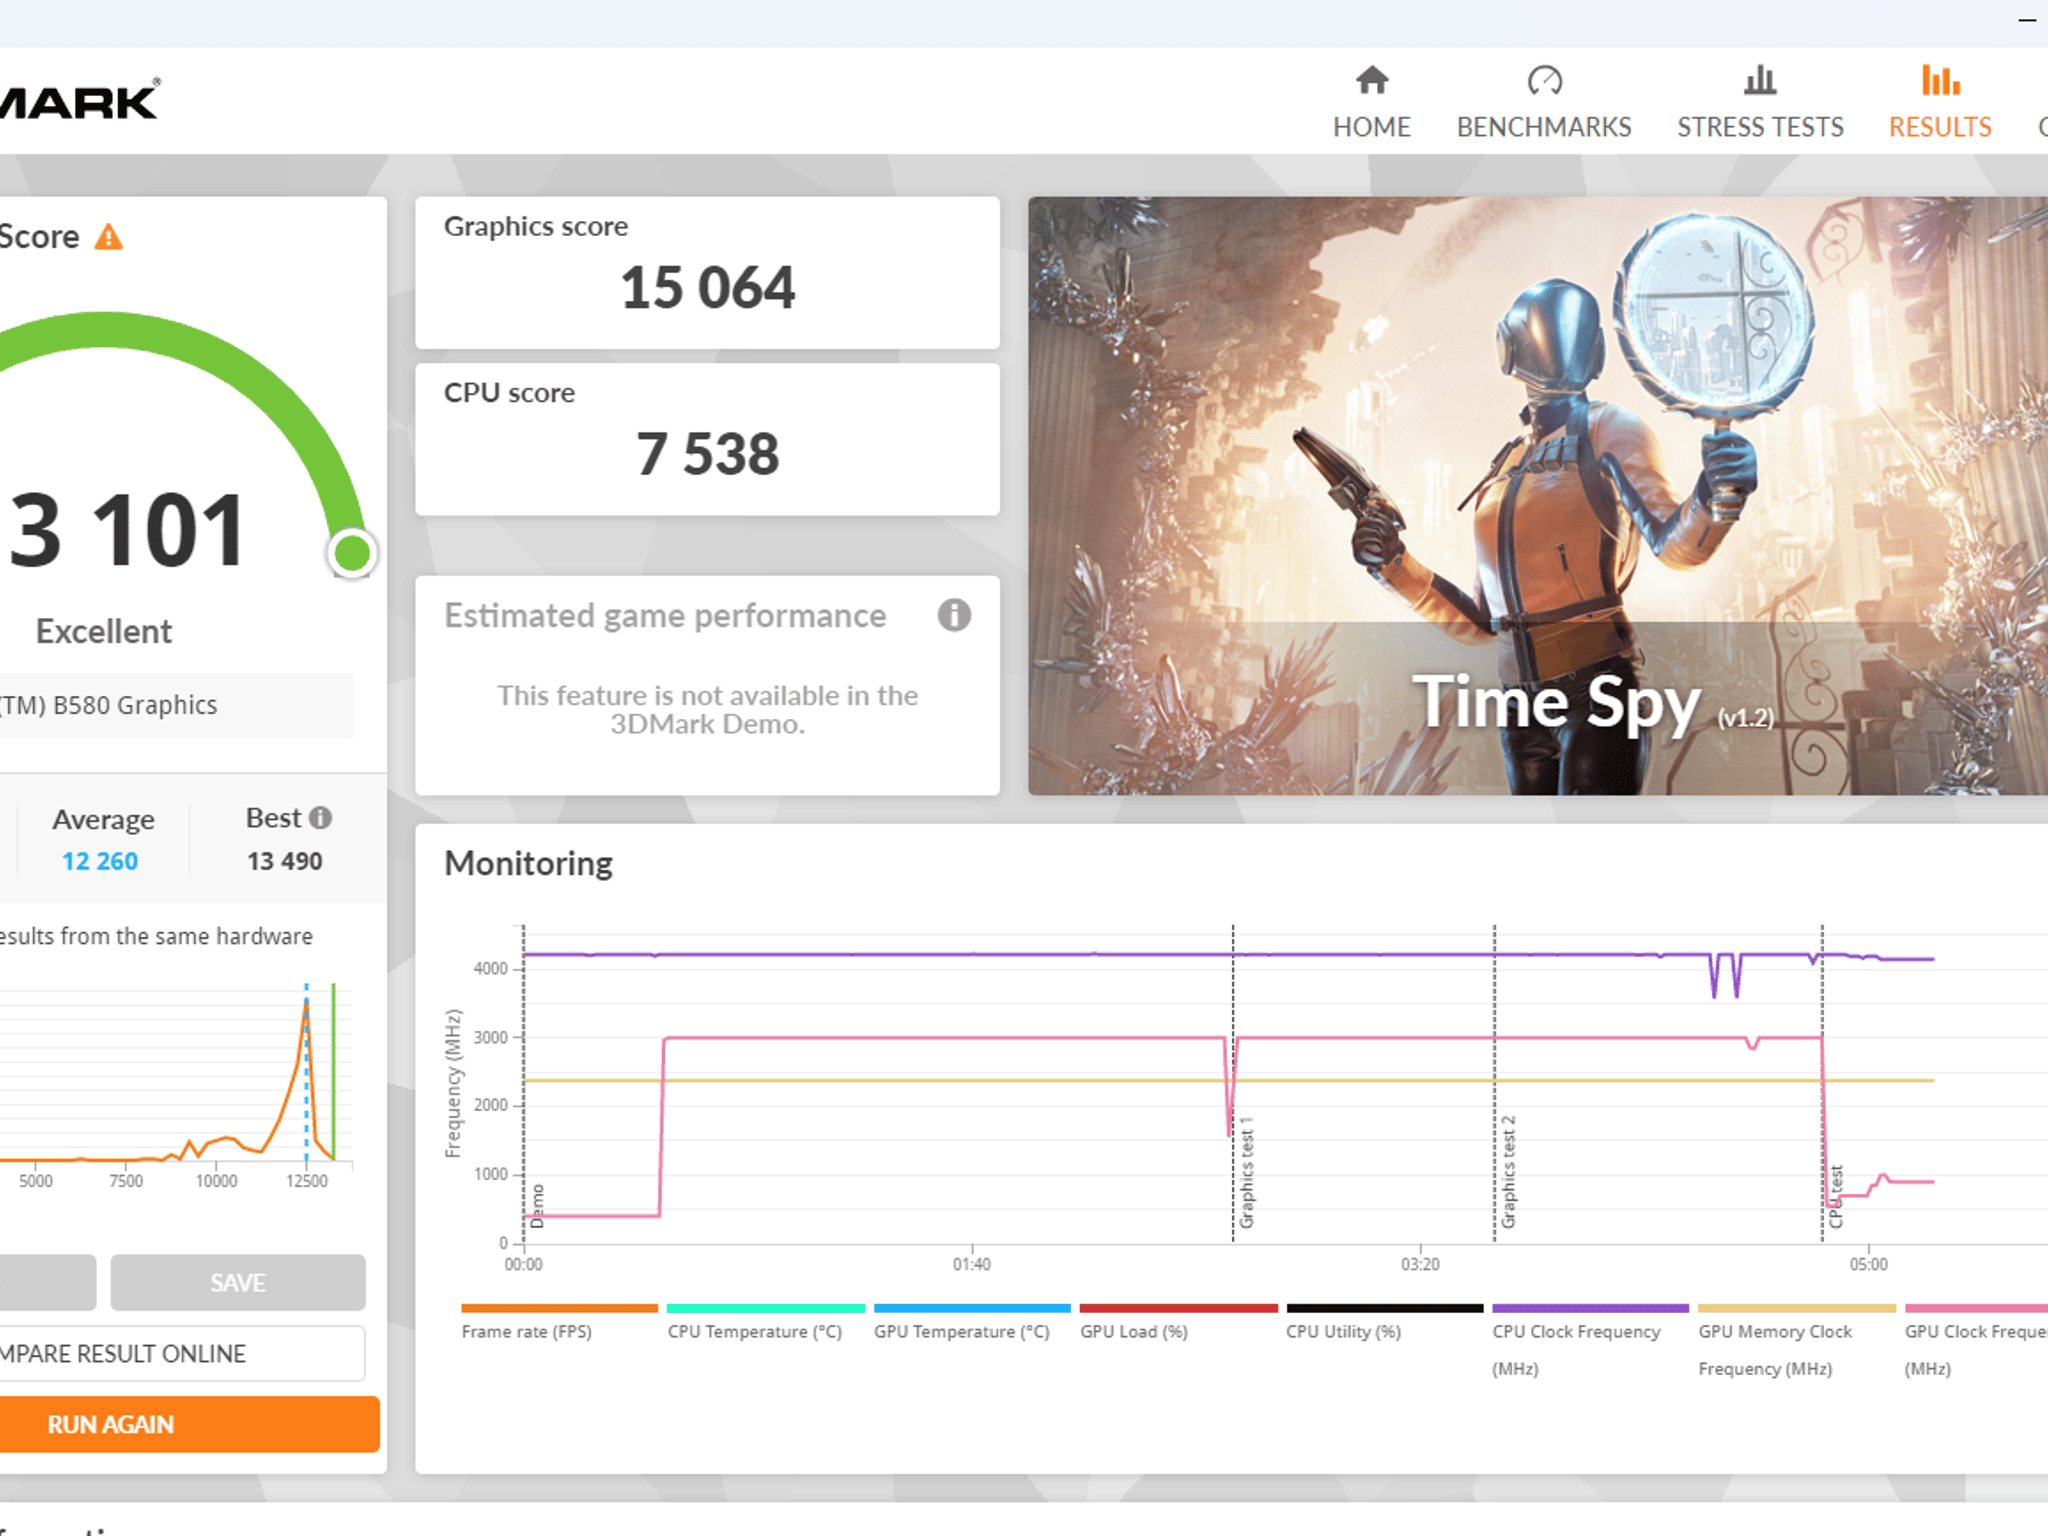Click the Excellent rating text

tap(104, 631)
